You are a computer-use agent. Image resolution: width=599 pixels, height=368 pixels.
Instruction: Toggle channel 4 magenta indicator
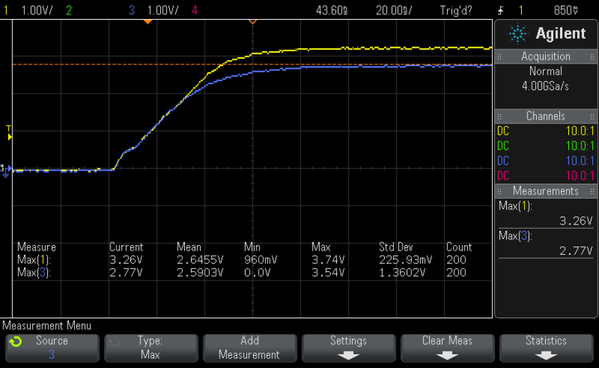pos(194,10)
